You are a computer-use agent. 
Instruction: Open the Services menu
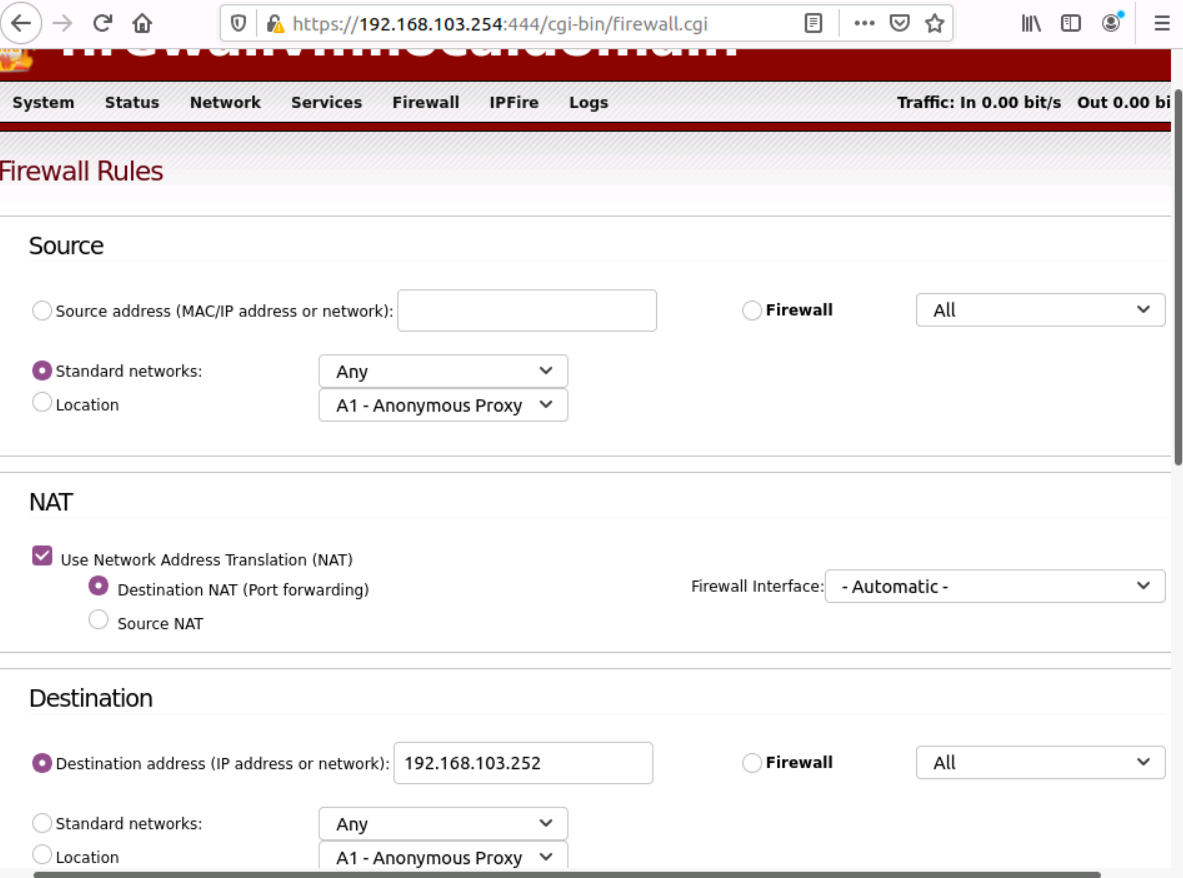pos(326,102)
